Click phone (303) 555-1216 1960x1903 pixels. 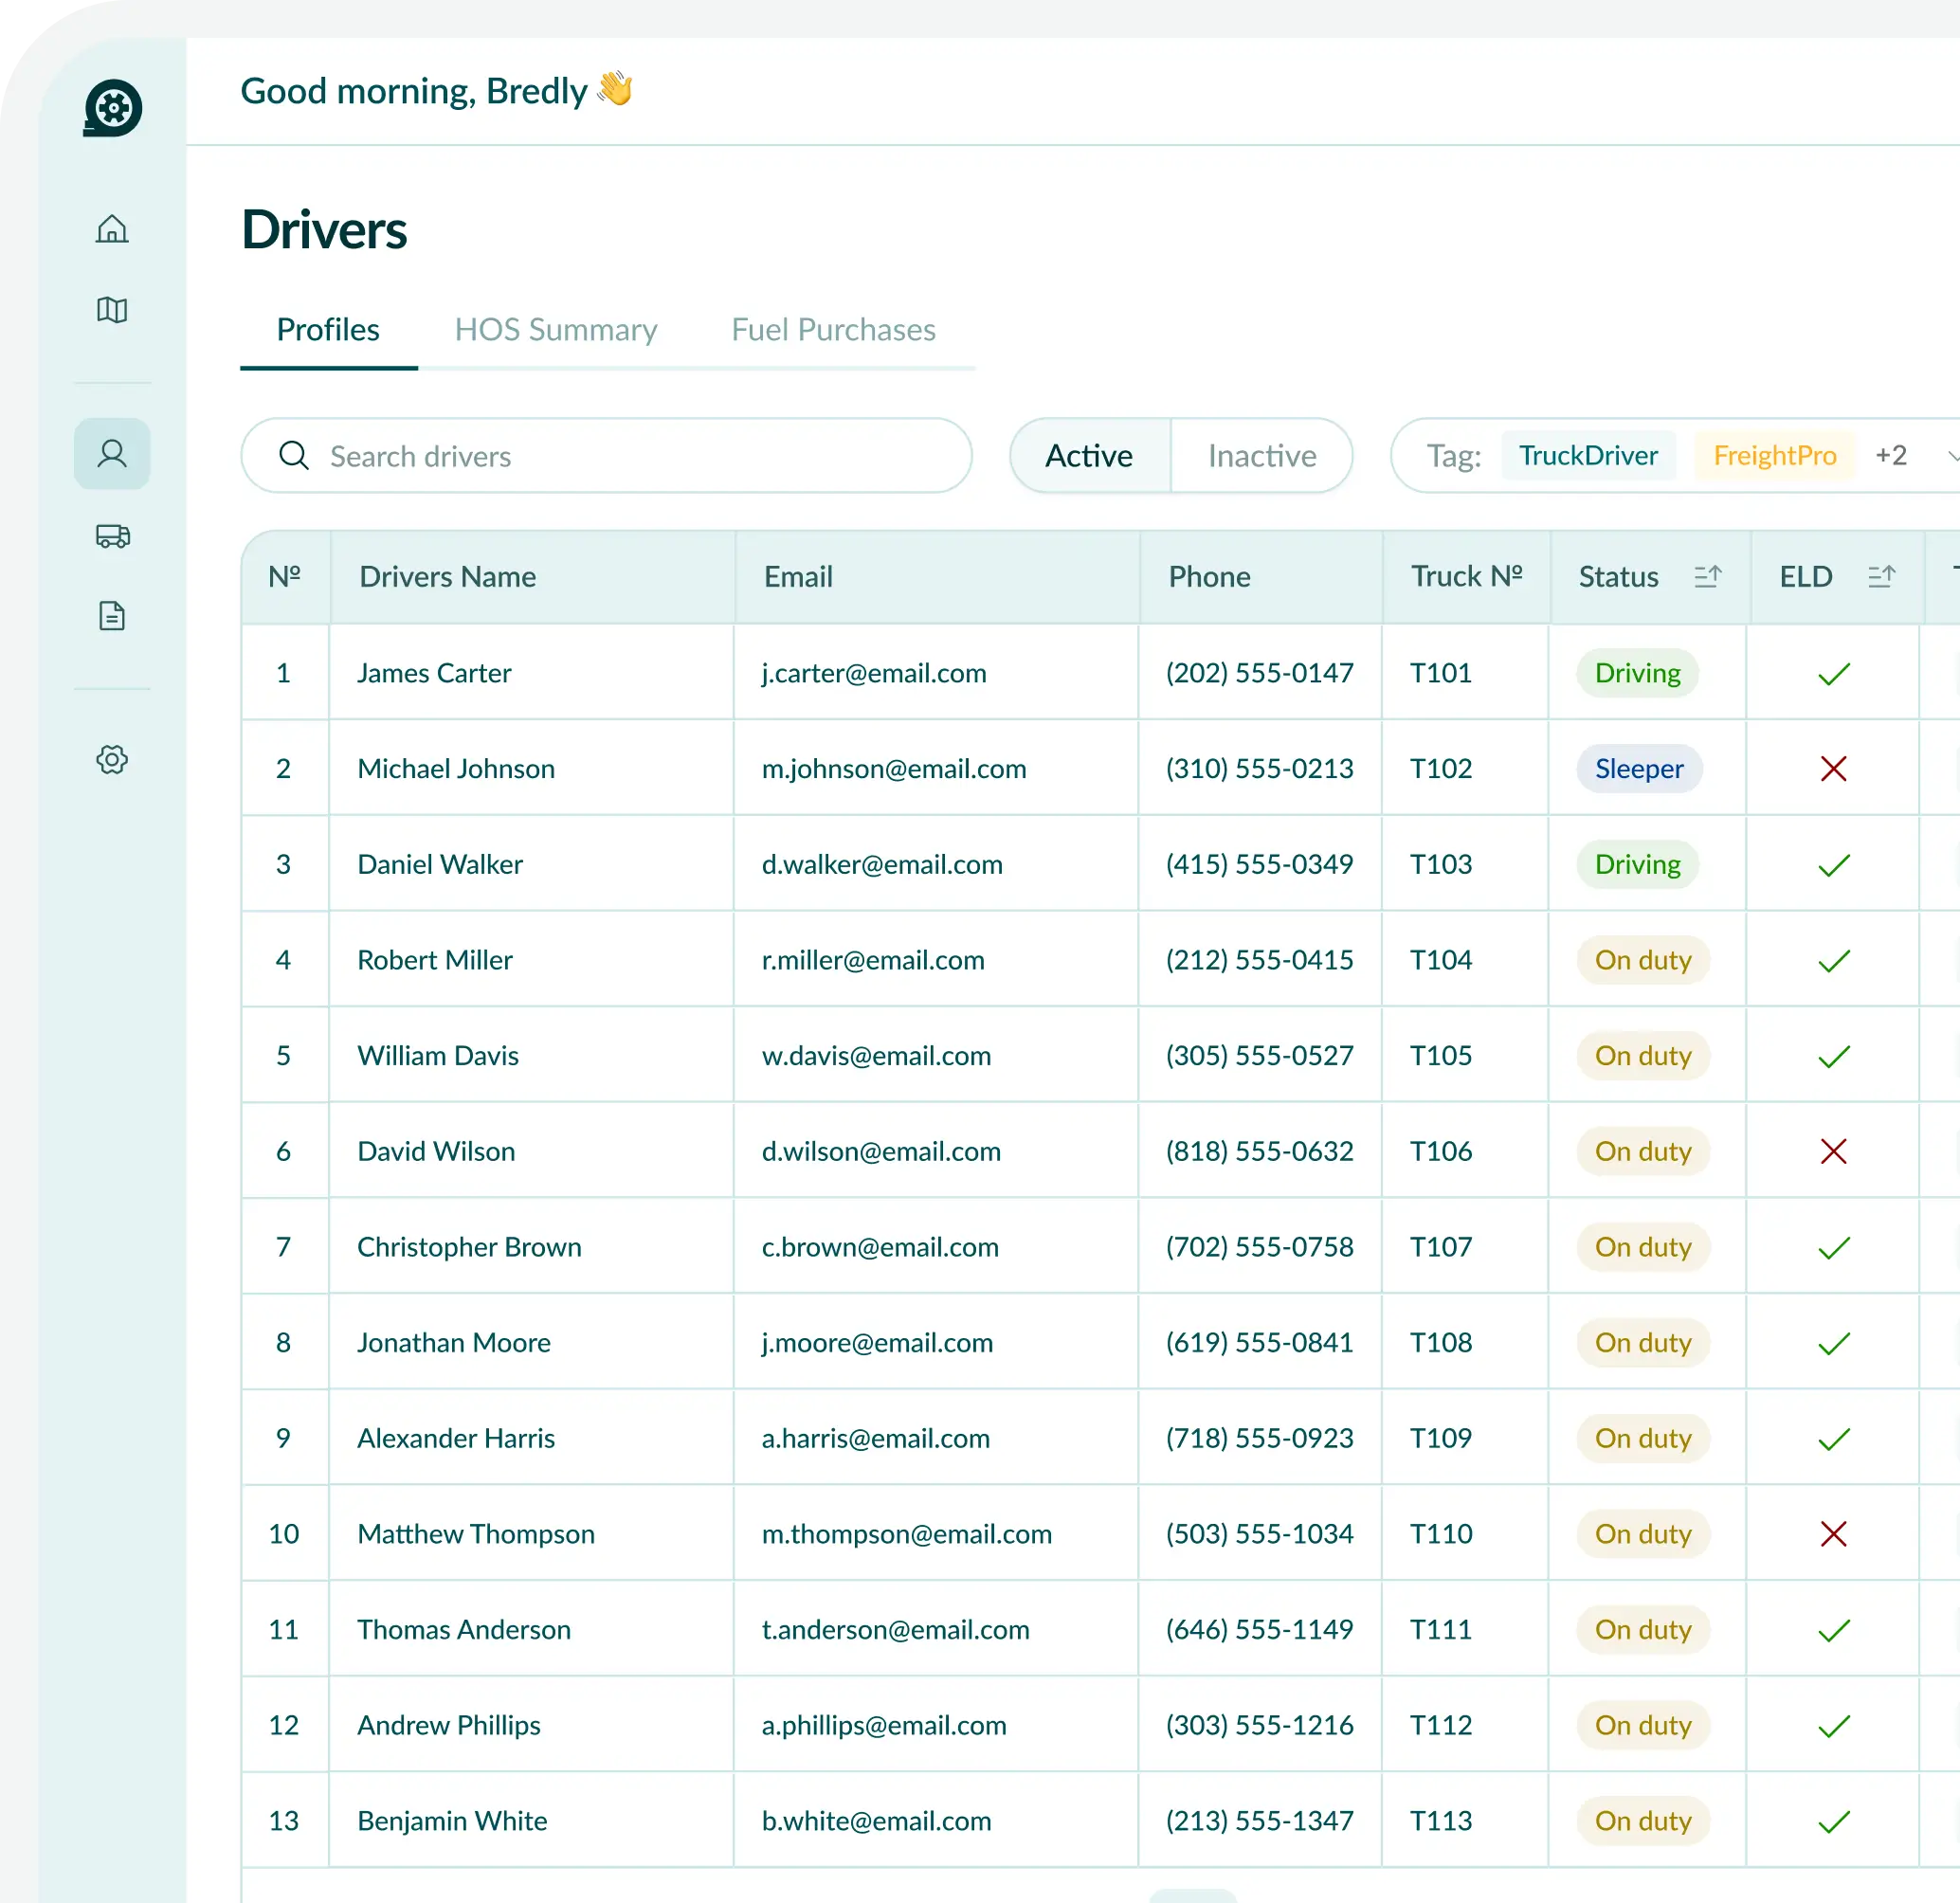point(1260,1726)
